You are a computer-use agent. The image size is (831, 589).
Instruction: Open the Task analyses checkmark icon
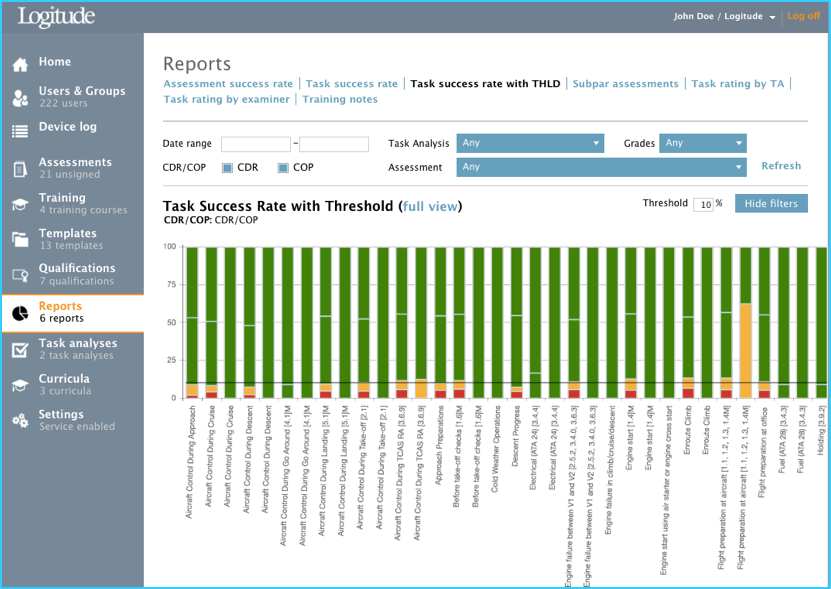point(20,350)
